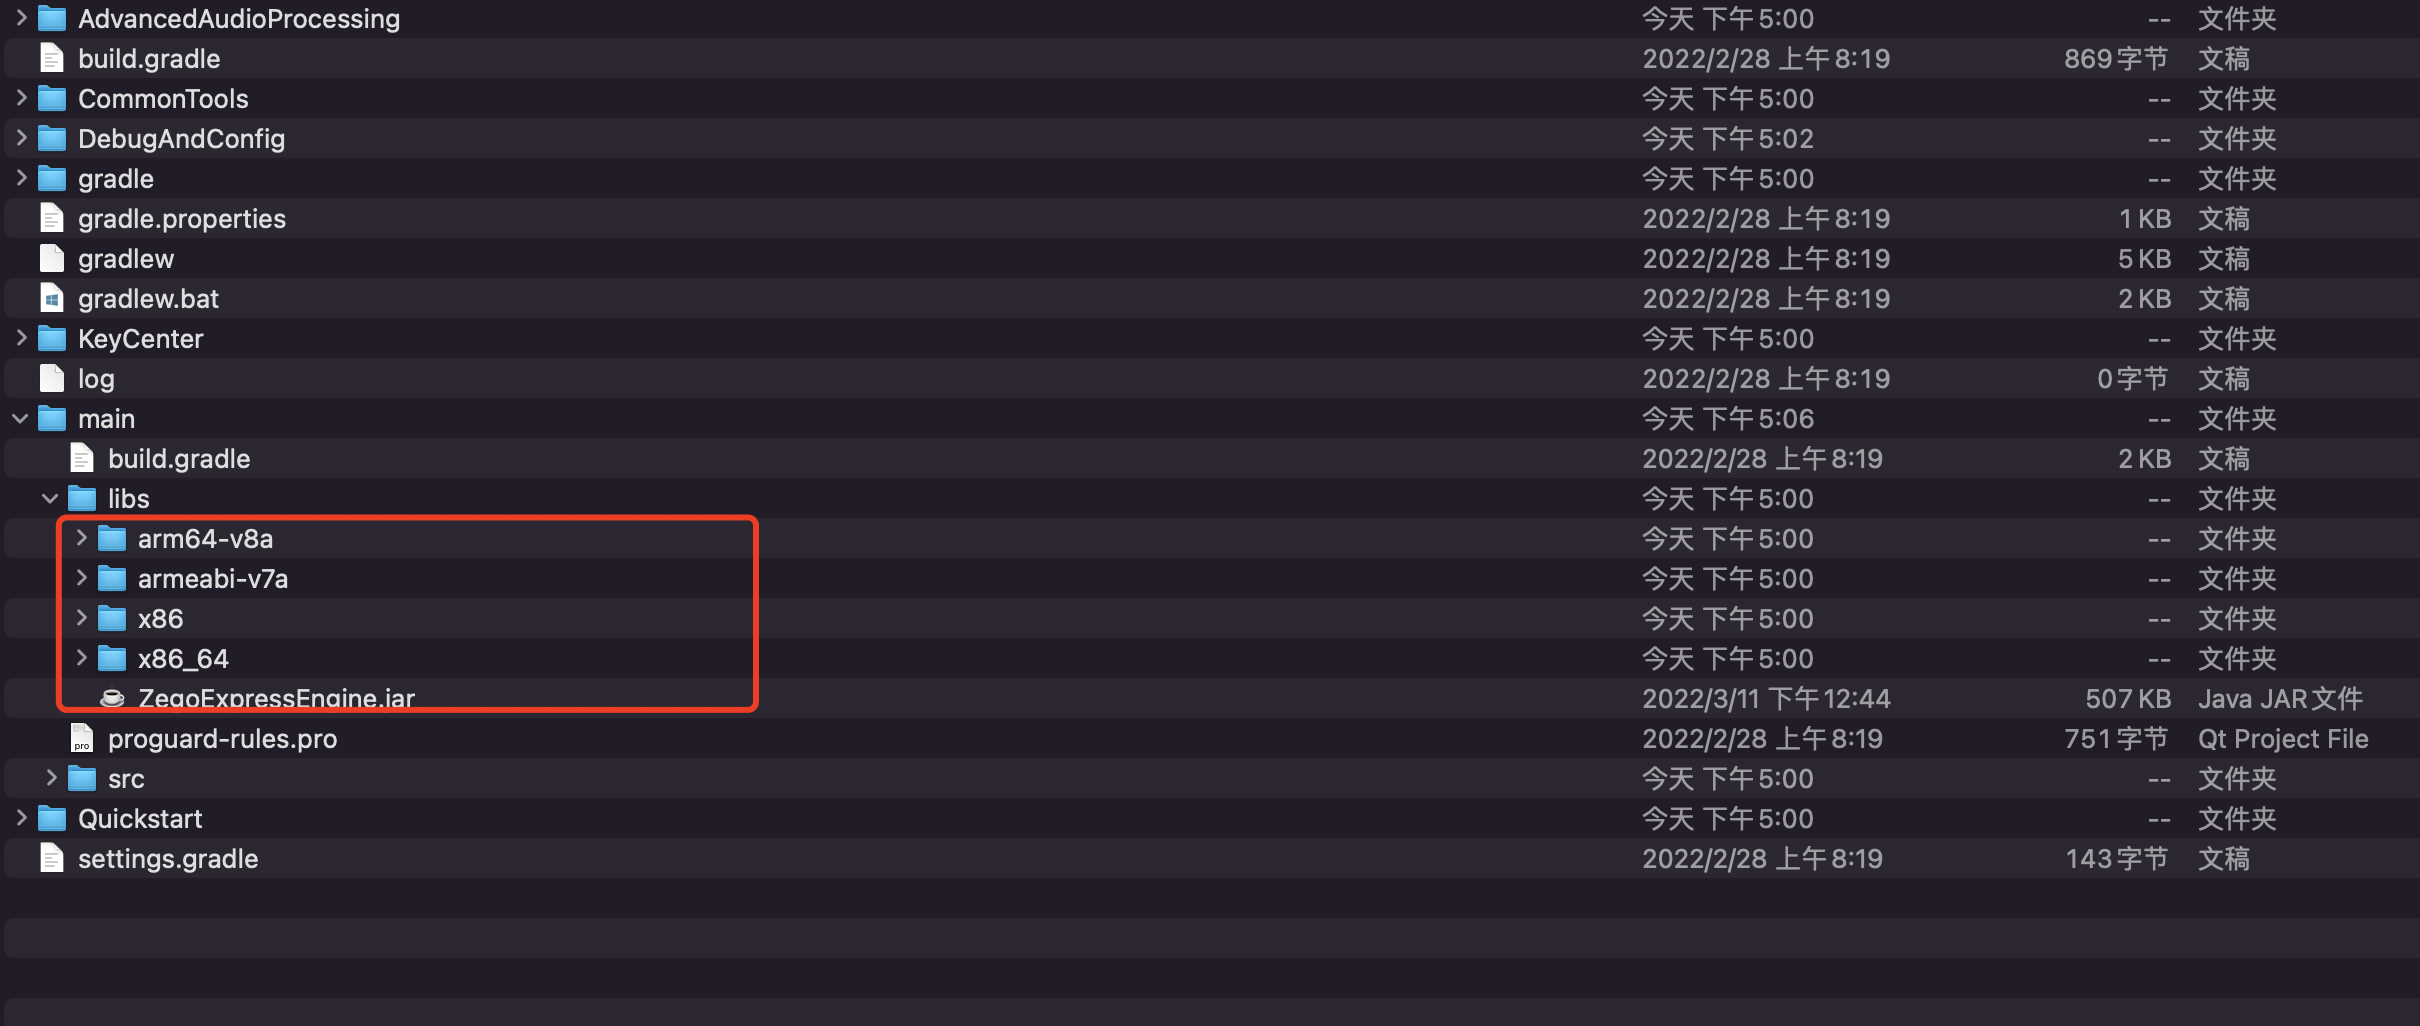This screenshot has width=2420, height=1026.
Task: Select the x86 folder name
Action: click(x=161, y=619)
